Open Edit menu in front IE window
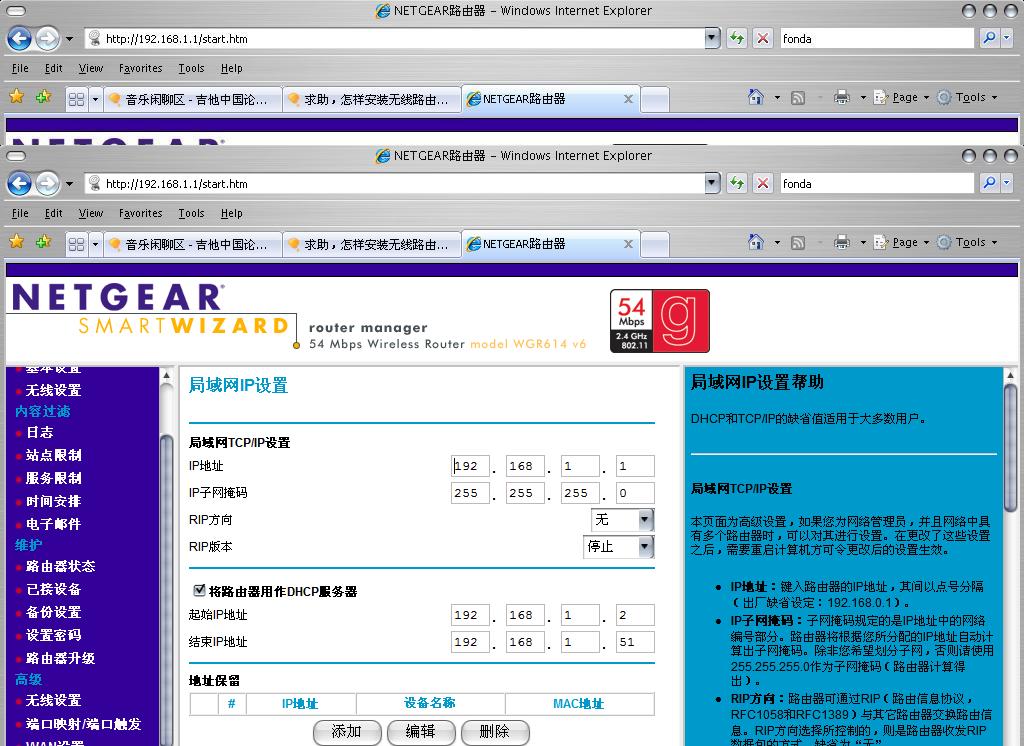 [54, 213]
